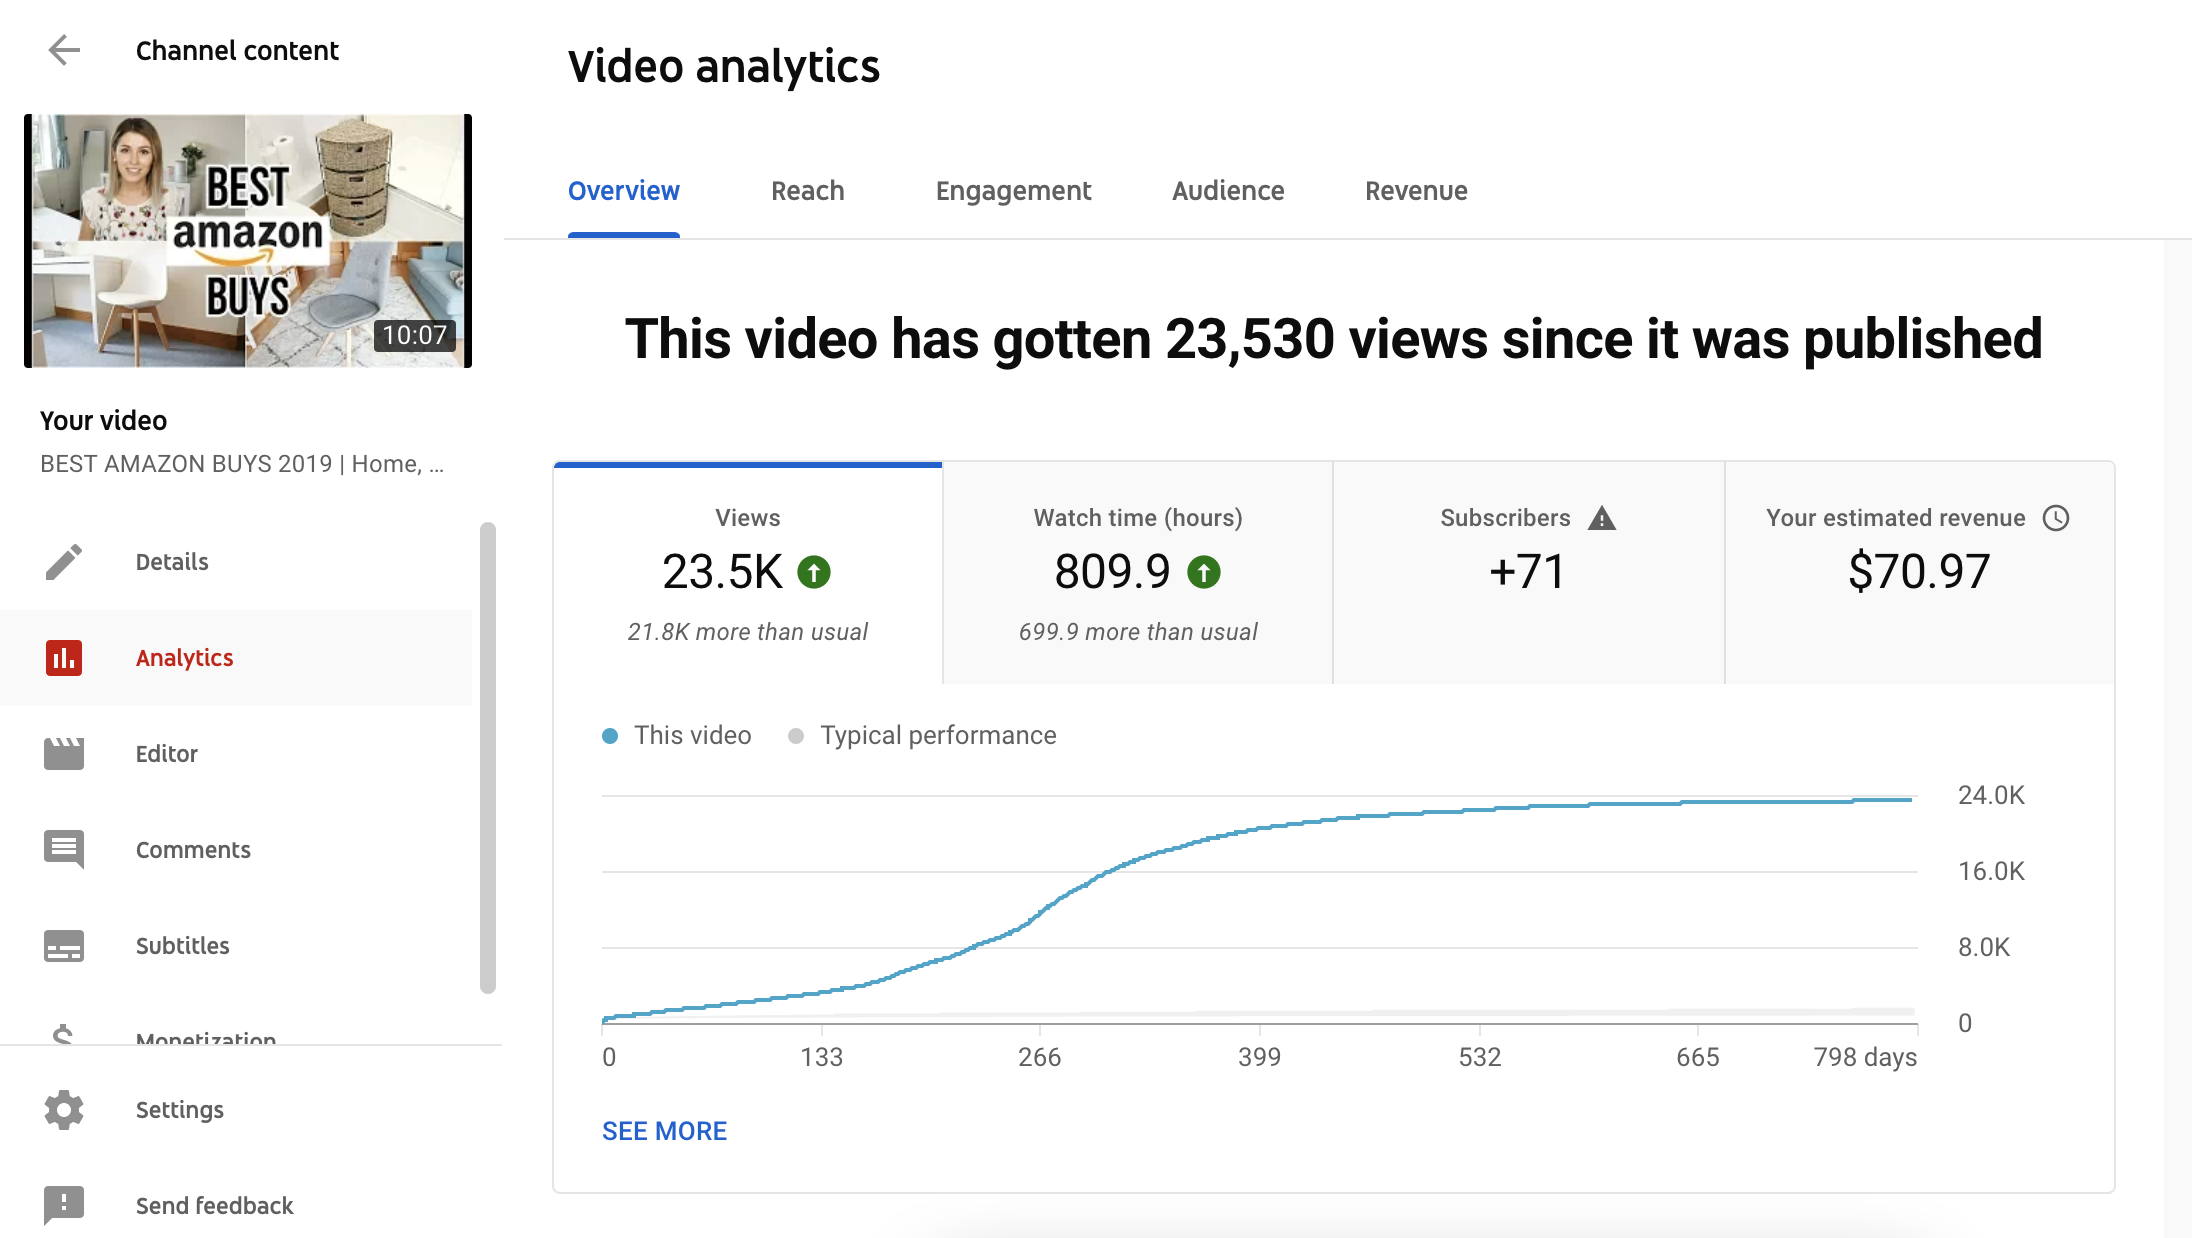This screenshot has width=2192, height=1238.
Task: Click the Video analytics page title
Action: (x=724, y=67)
